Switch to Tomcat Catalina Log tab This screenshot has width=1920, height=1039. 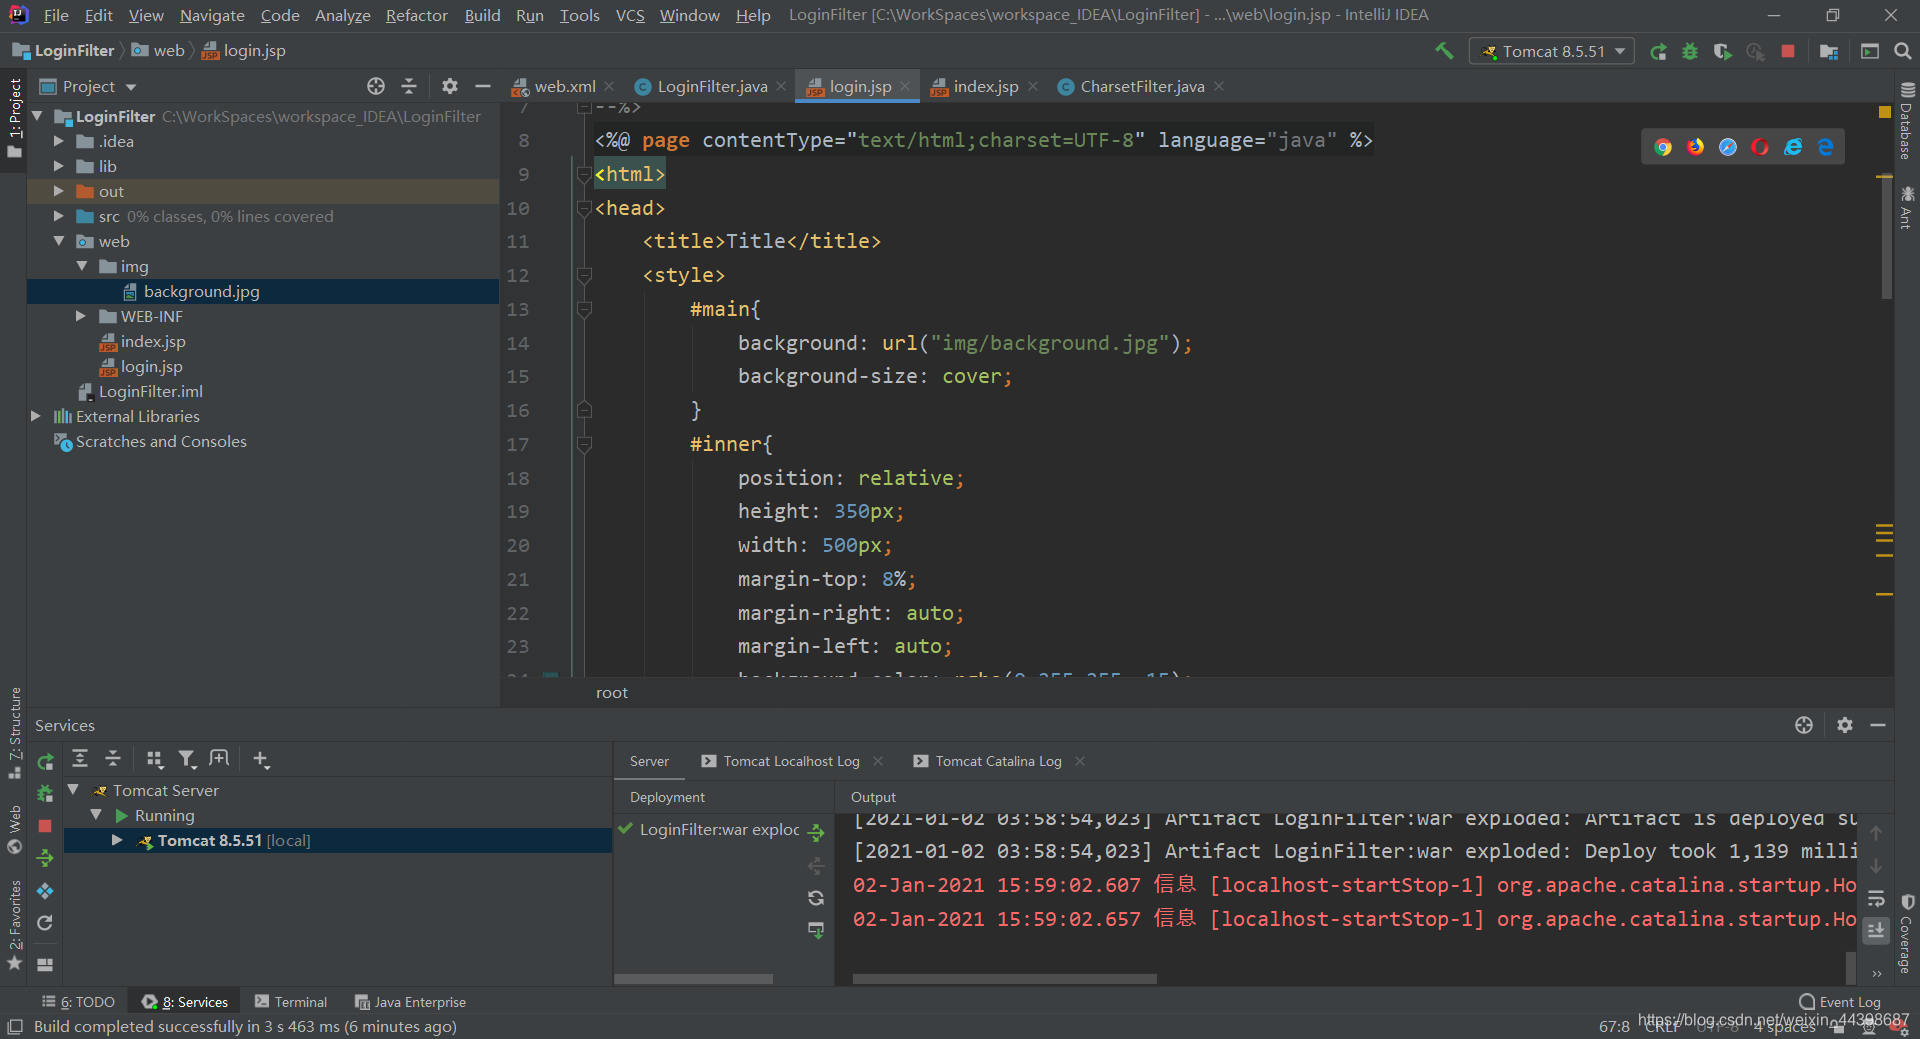click(x=998, y=761)
